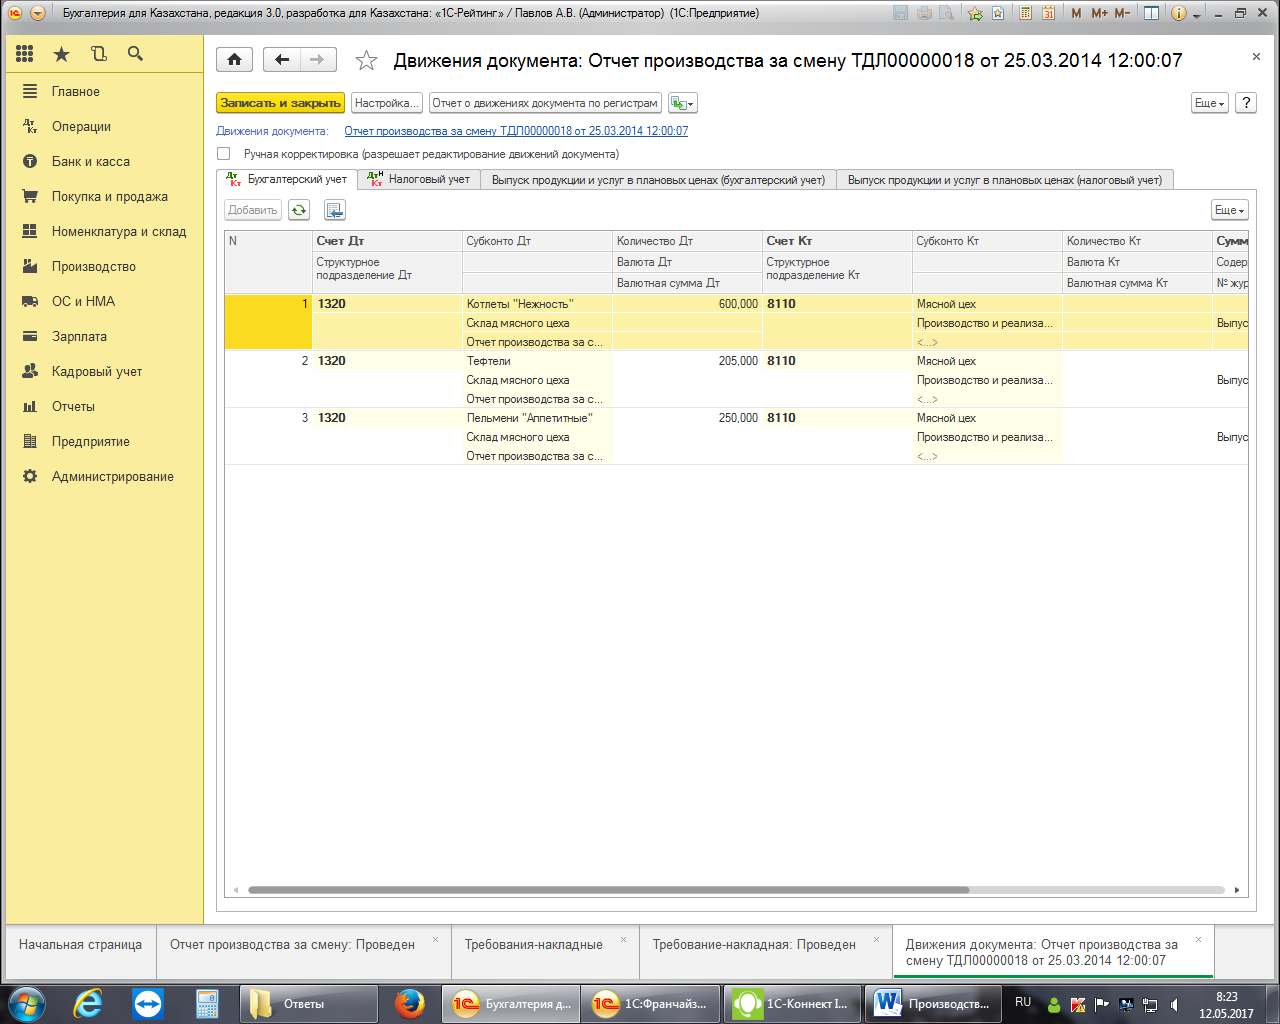Click M+ memory add button
Image resolution: width=1280 pixels, height=1024 pixels.
click(x=1100, y=13)
